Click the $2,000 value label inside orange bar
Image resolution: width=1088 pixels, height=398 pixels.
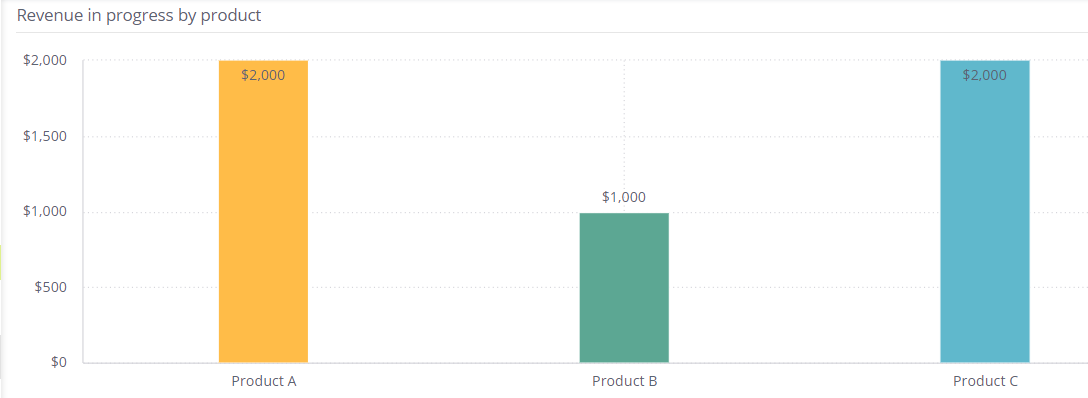pos(263,76)
